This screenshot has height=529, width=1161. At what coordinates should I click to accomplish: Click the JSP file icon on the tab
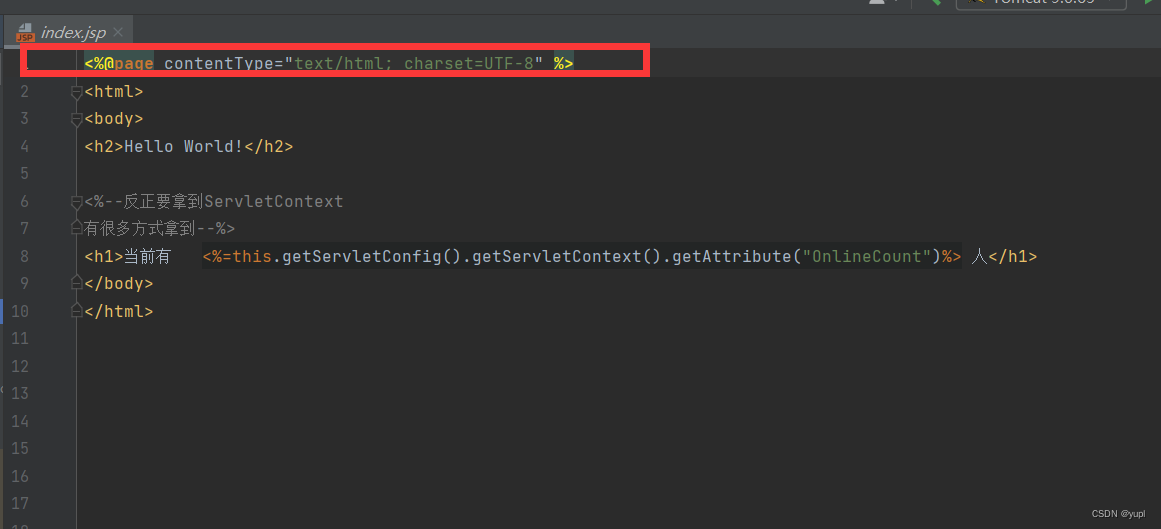pos(25,33)
